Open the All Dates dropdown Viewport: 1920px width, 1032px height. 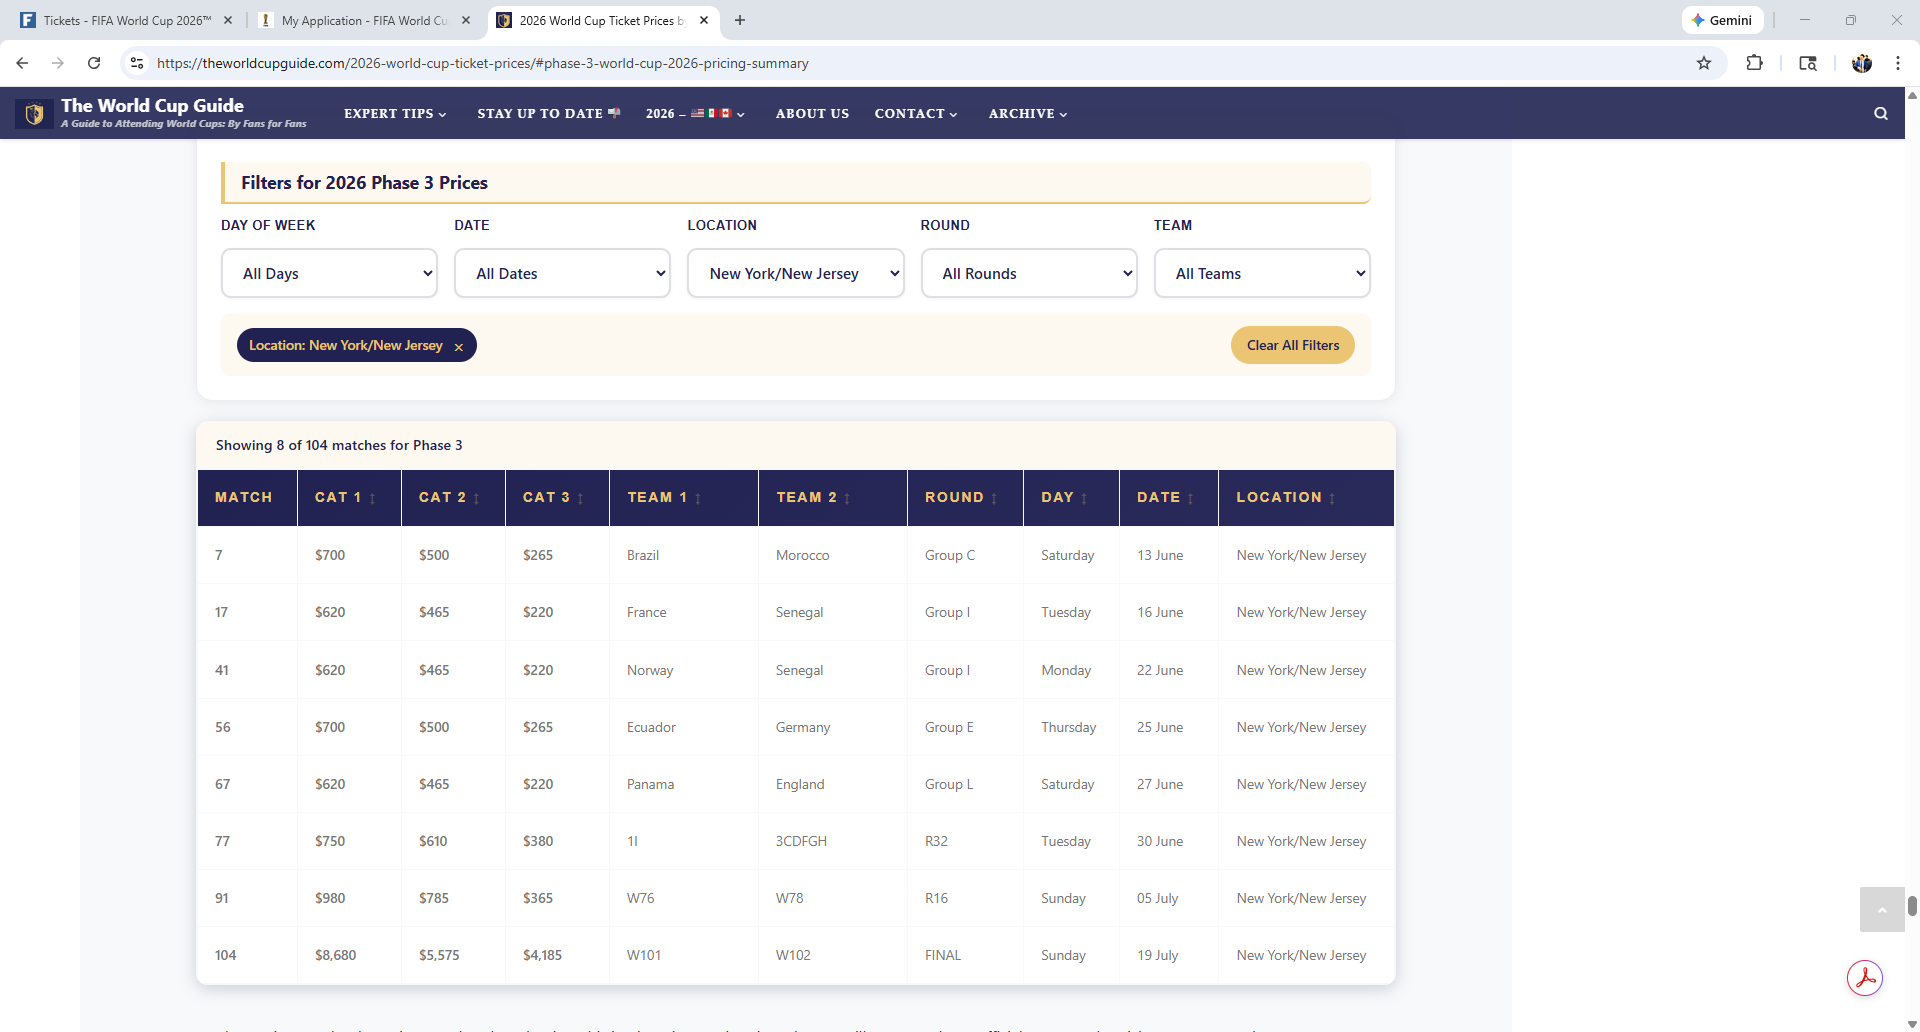pos(562,273)
